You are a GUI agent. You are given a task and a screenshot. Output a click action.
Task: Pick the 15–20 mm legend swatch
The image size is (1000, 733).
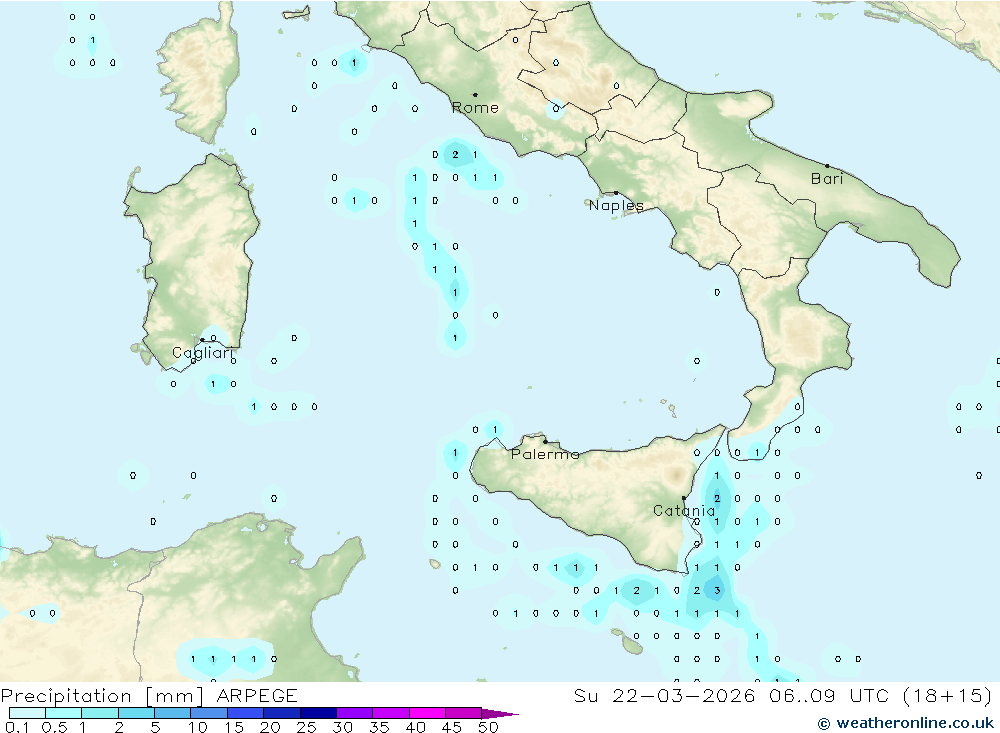point(246,713)
